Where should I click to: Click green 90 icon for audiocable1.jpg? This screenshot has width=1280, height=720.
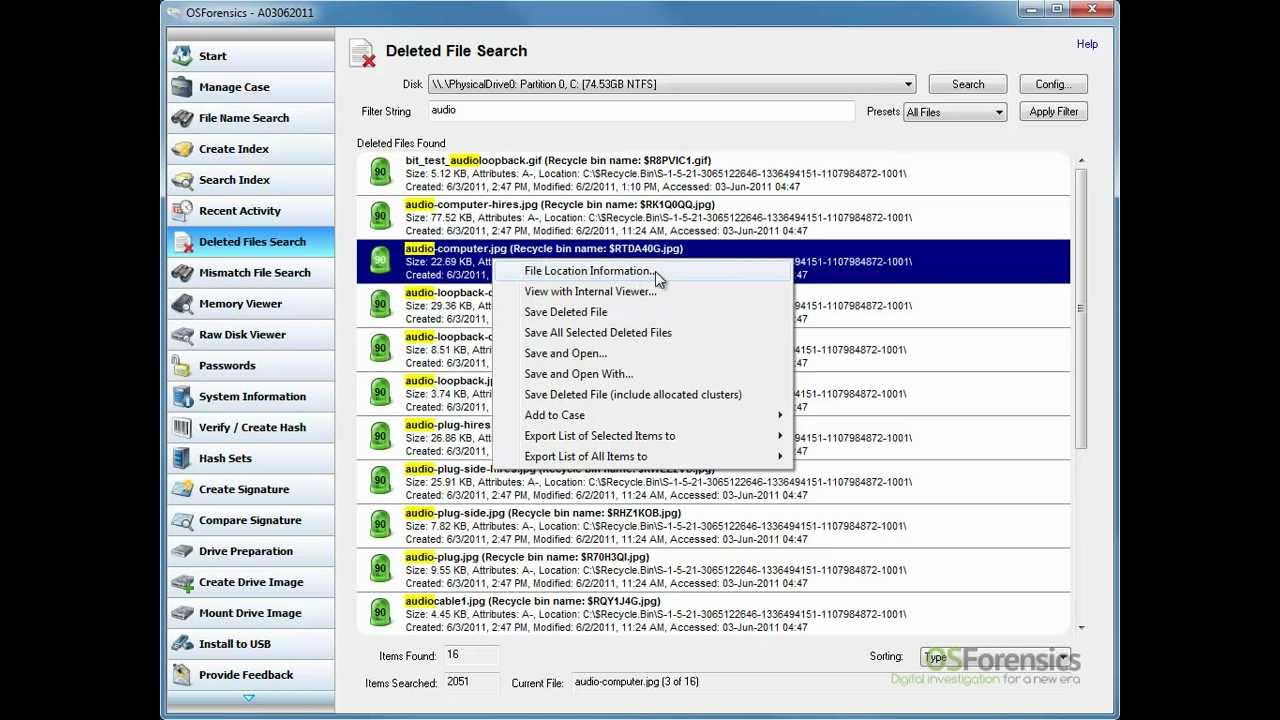click(380, 613)
